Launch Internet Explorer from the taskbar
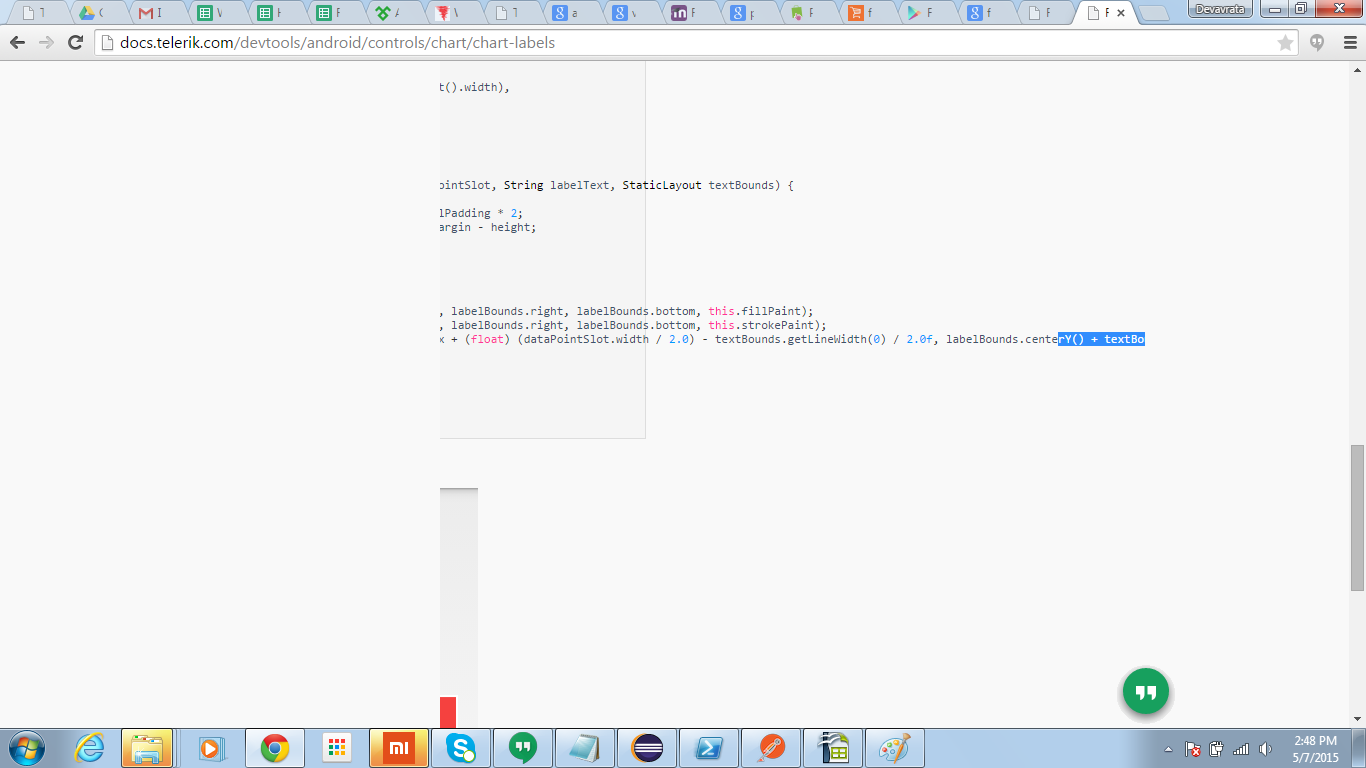 click(89, 748)
